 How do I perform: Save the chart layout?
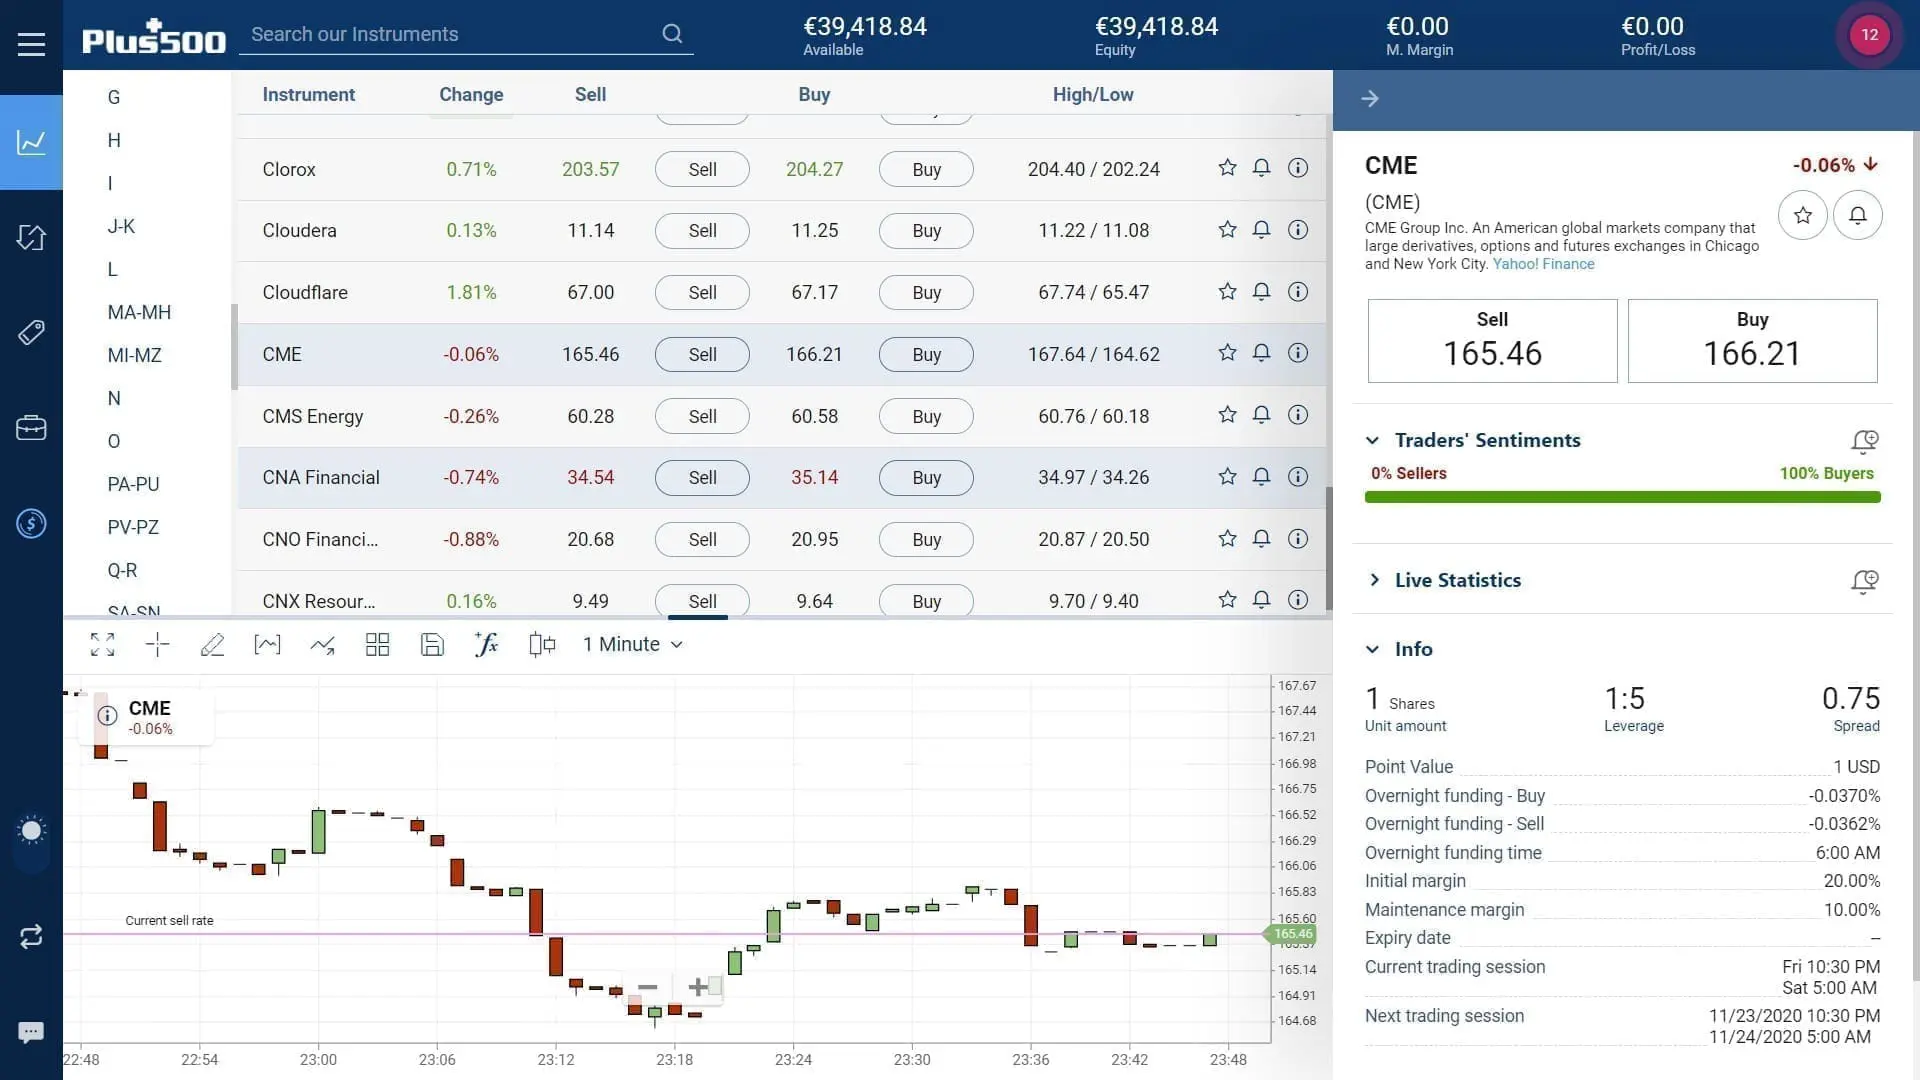pyautogui.click(x=432, y=645)
